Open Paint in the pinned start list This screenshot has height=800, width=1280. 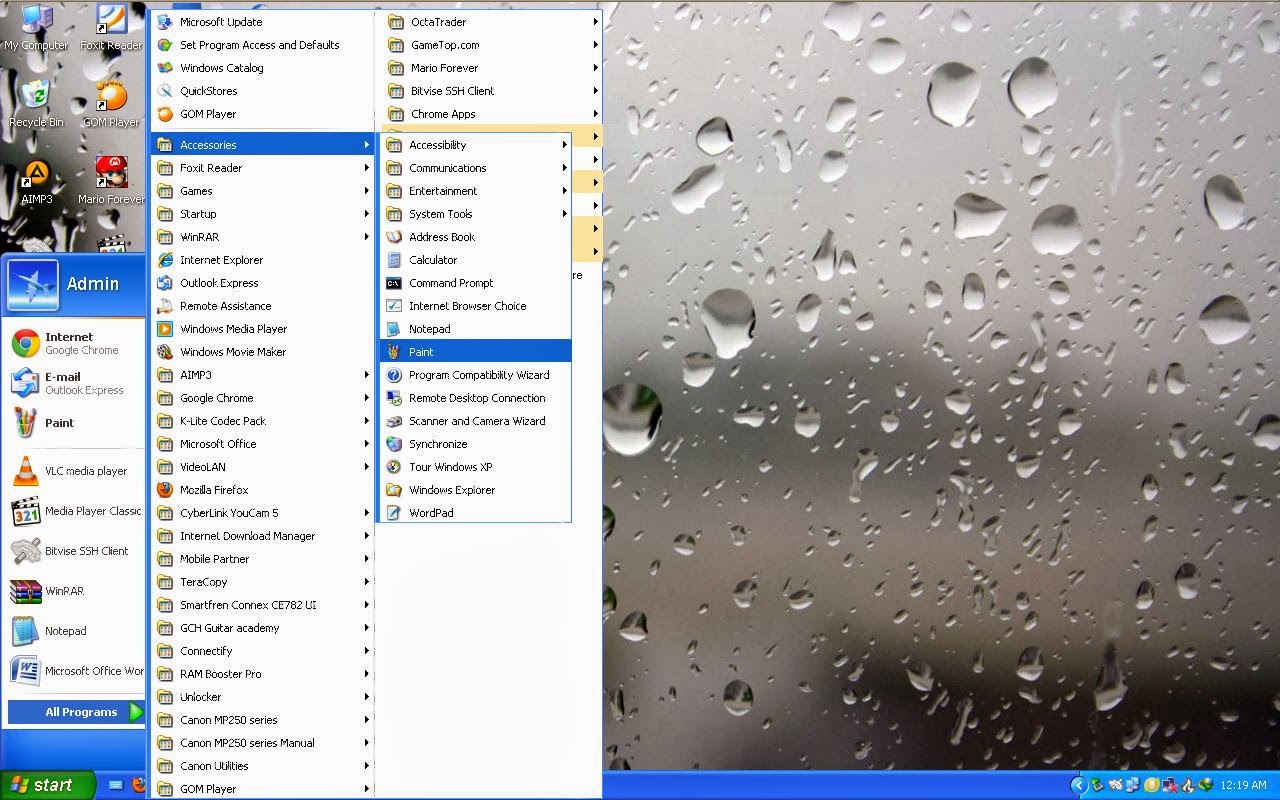click(x=74, y=423)
